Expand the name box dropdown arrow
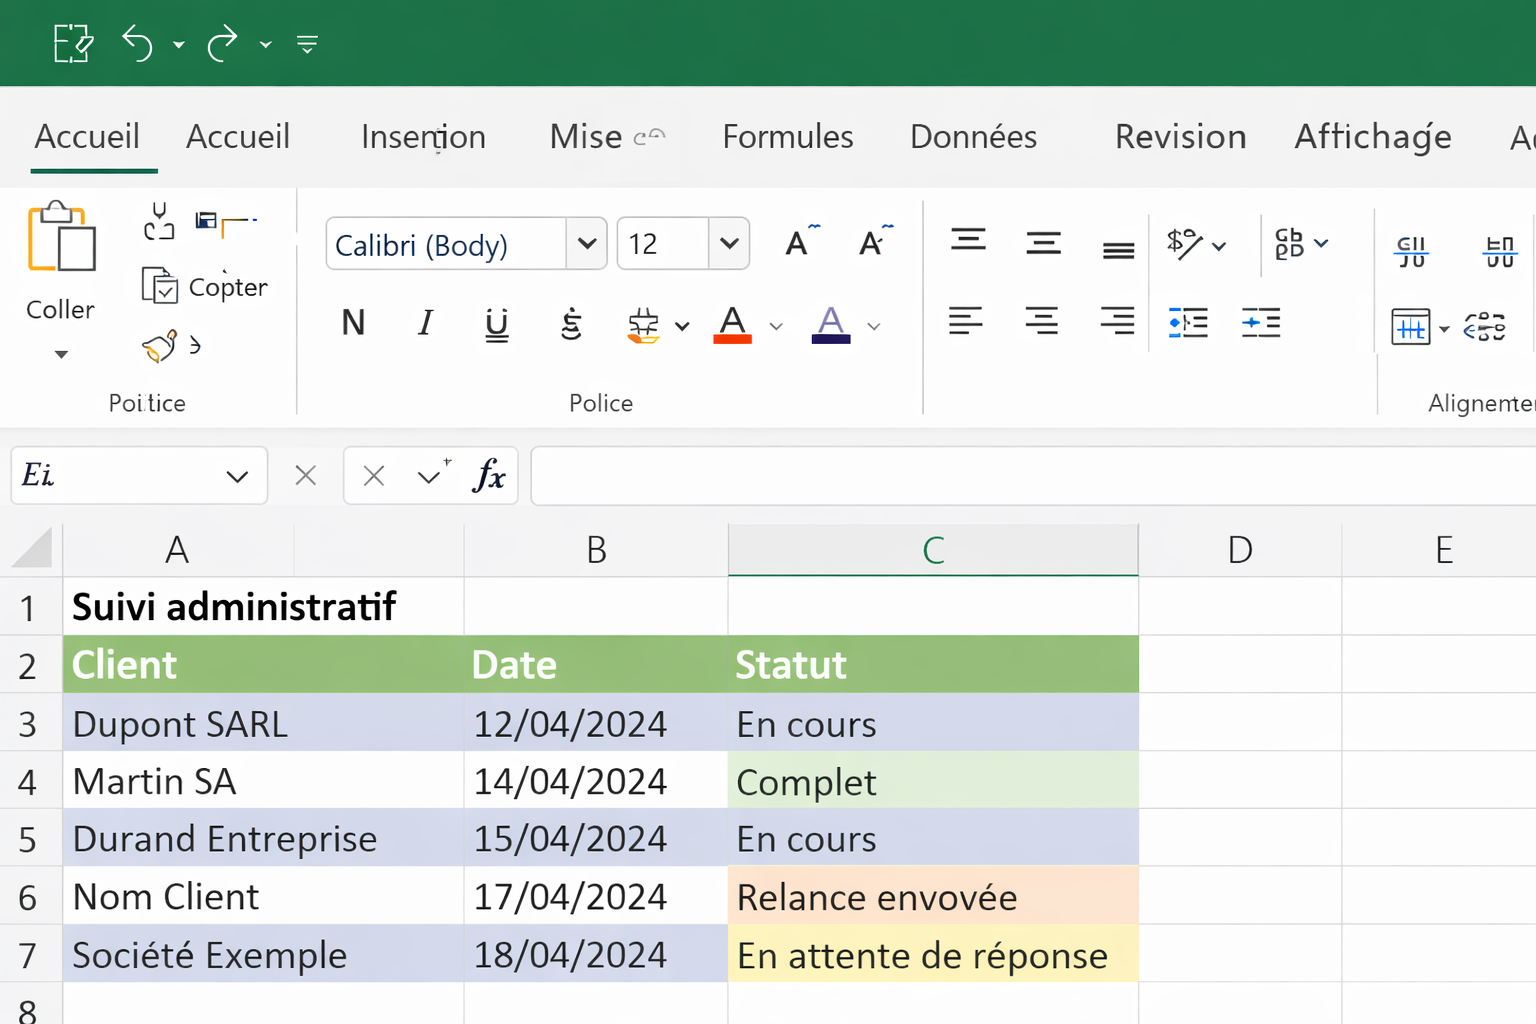Viewport: 1536px width, 1024px height. (237, 476)
